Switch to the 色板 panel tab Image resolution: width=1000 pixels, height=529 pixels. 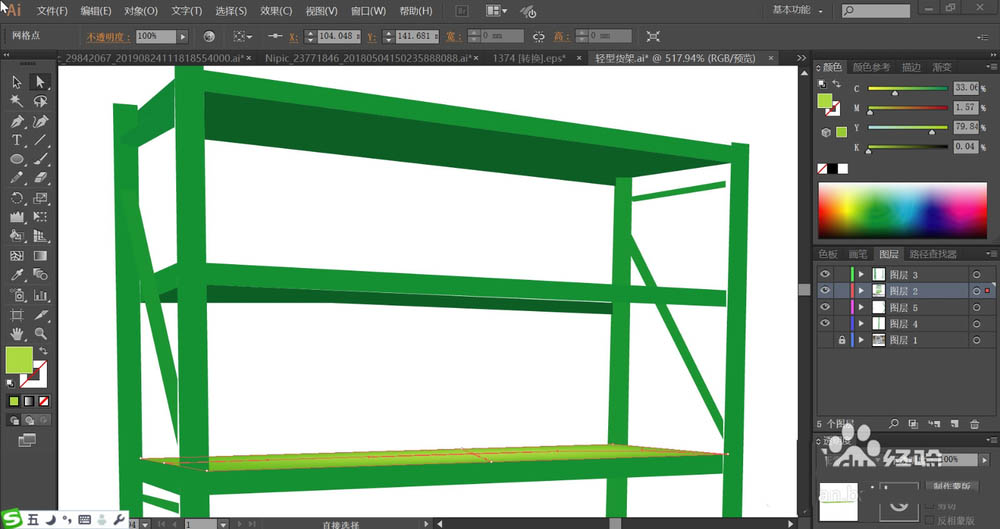(828, 254)
